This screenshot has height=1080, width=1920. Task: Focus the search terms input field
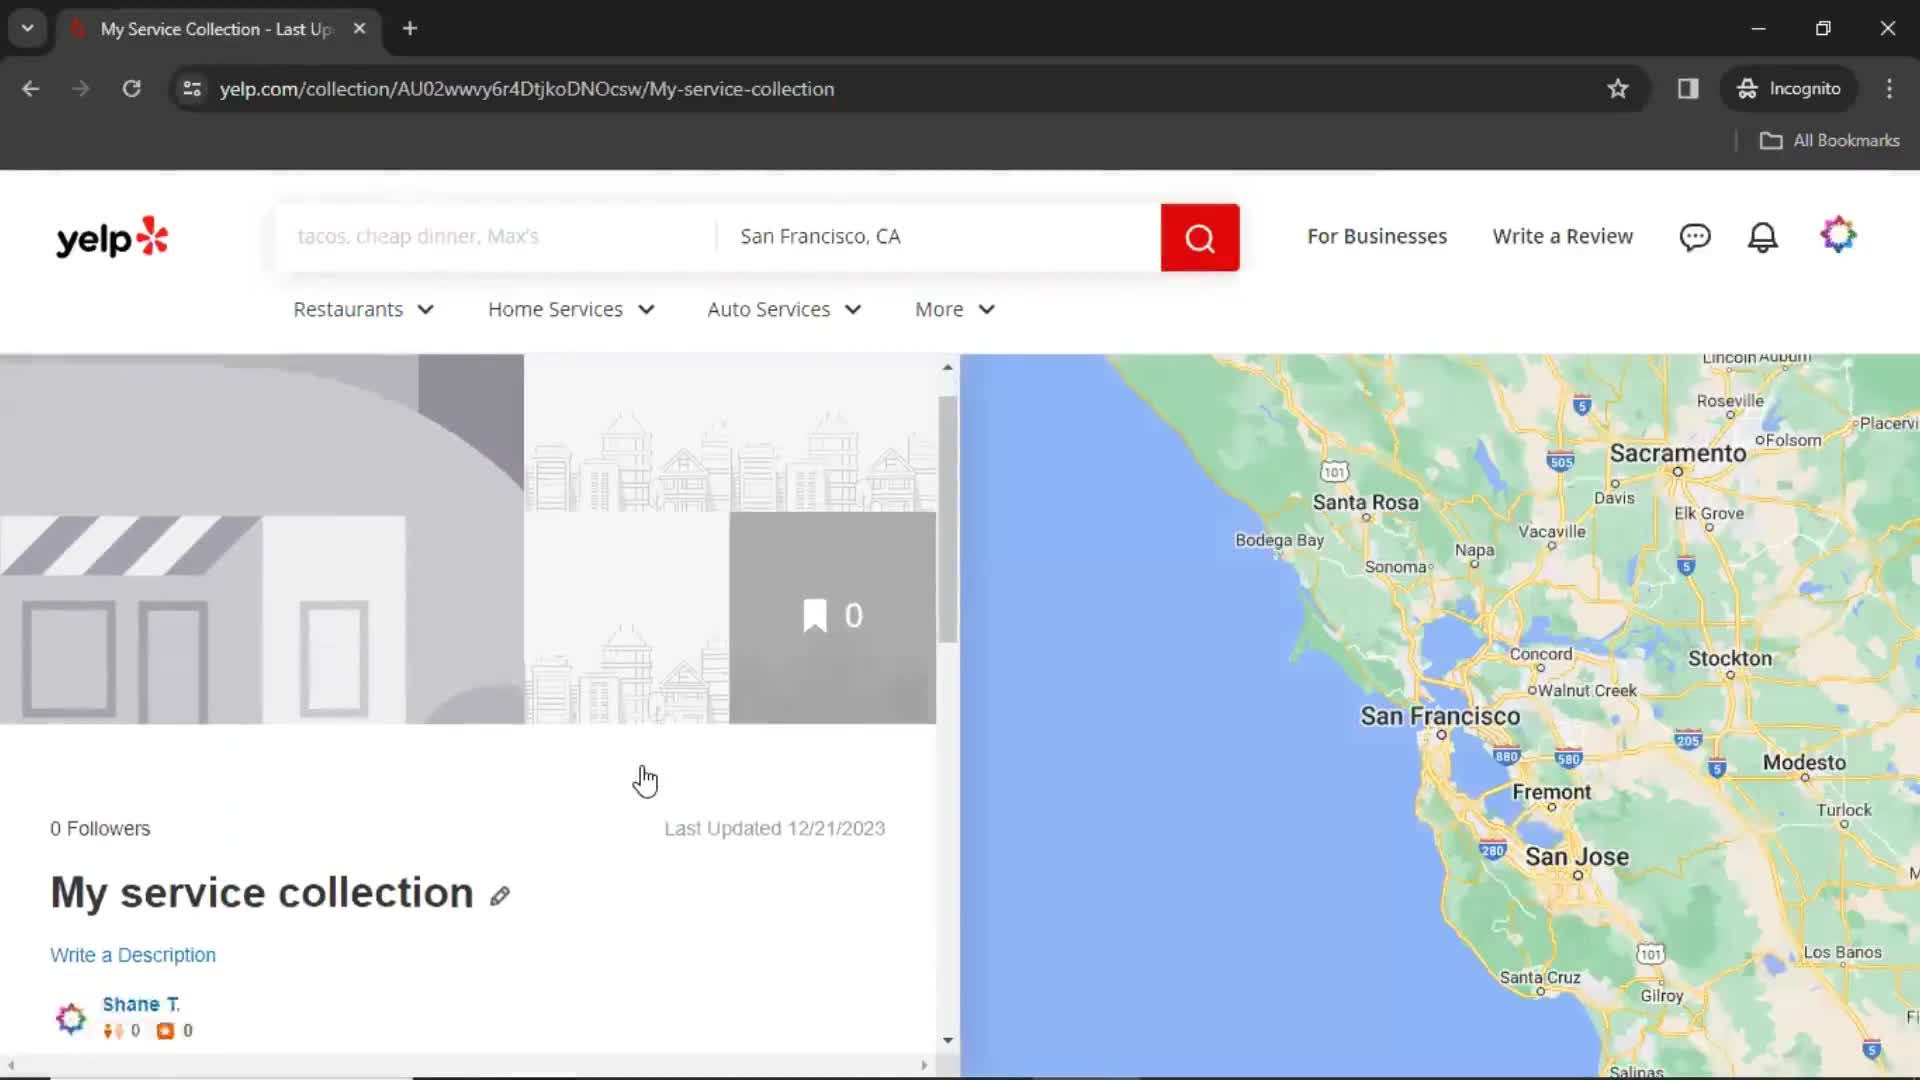pyautogui.click(x=497, y=237)
